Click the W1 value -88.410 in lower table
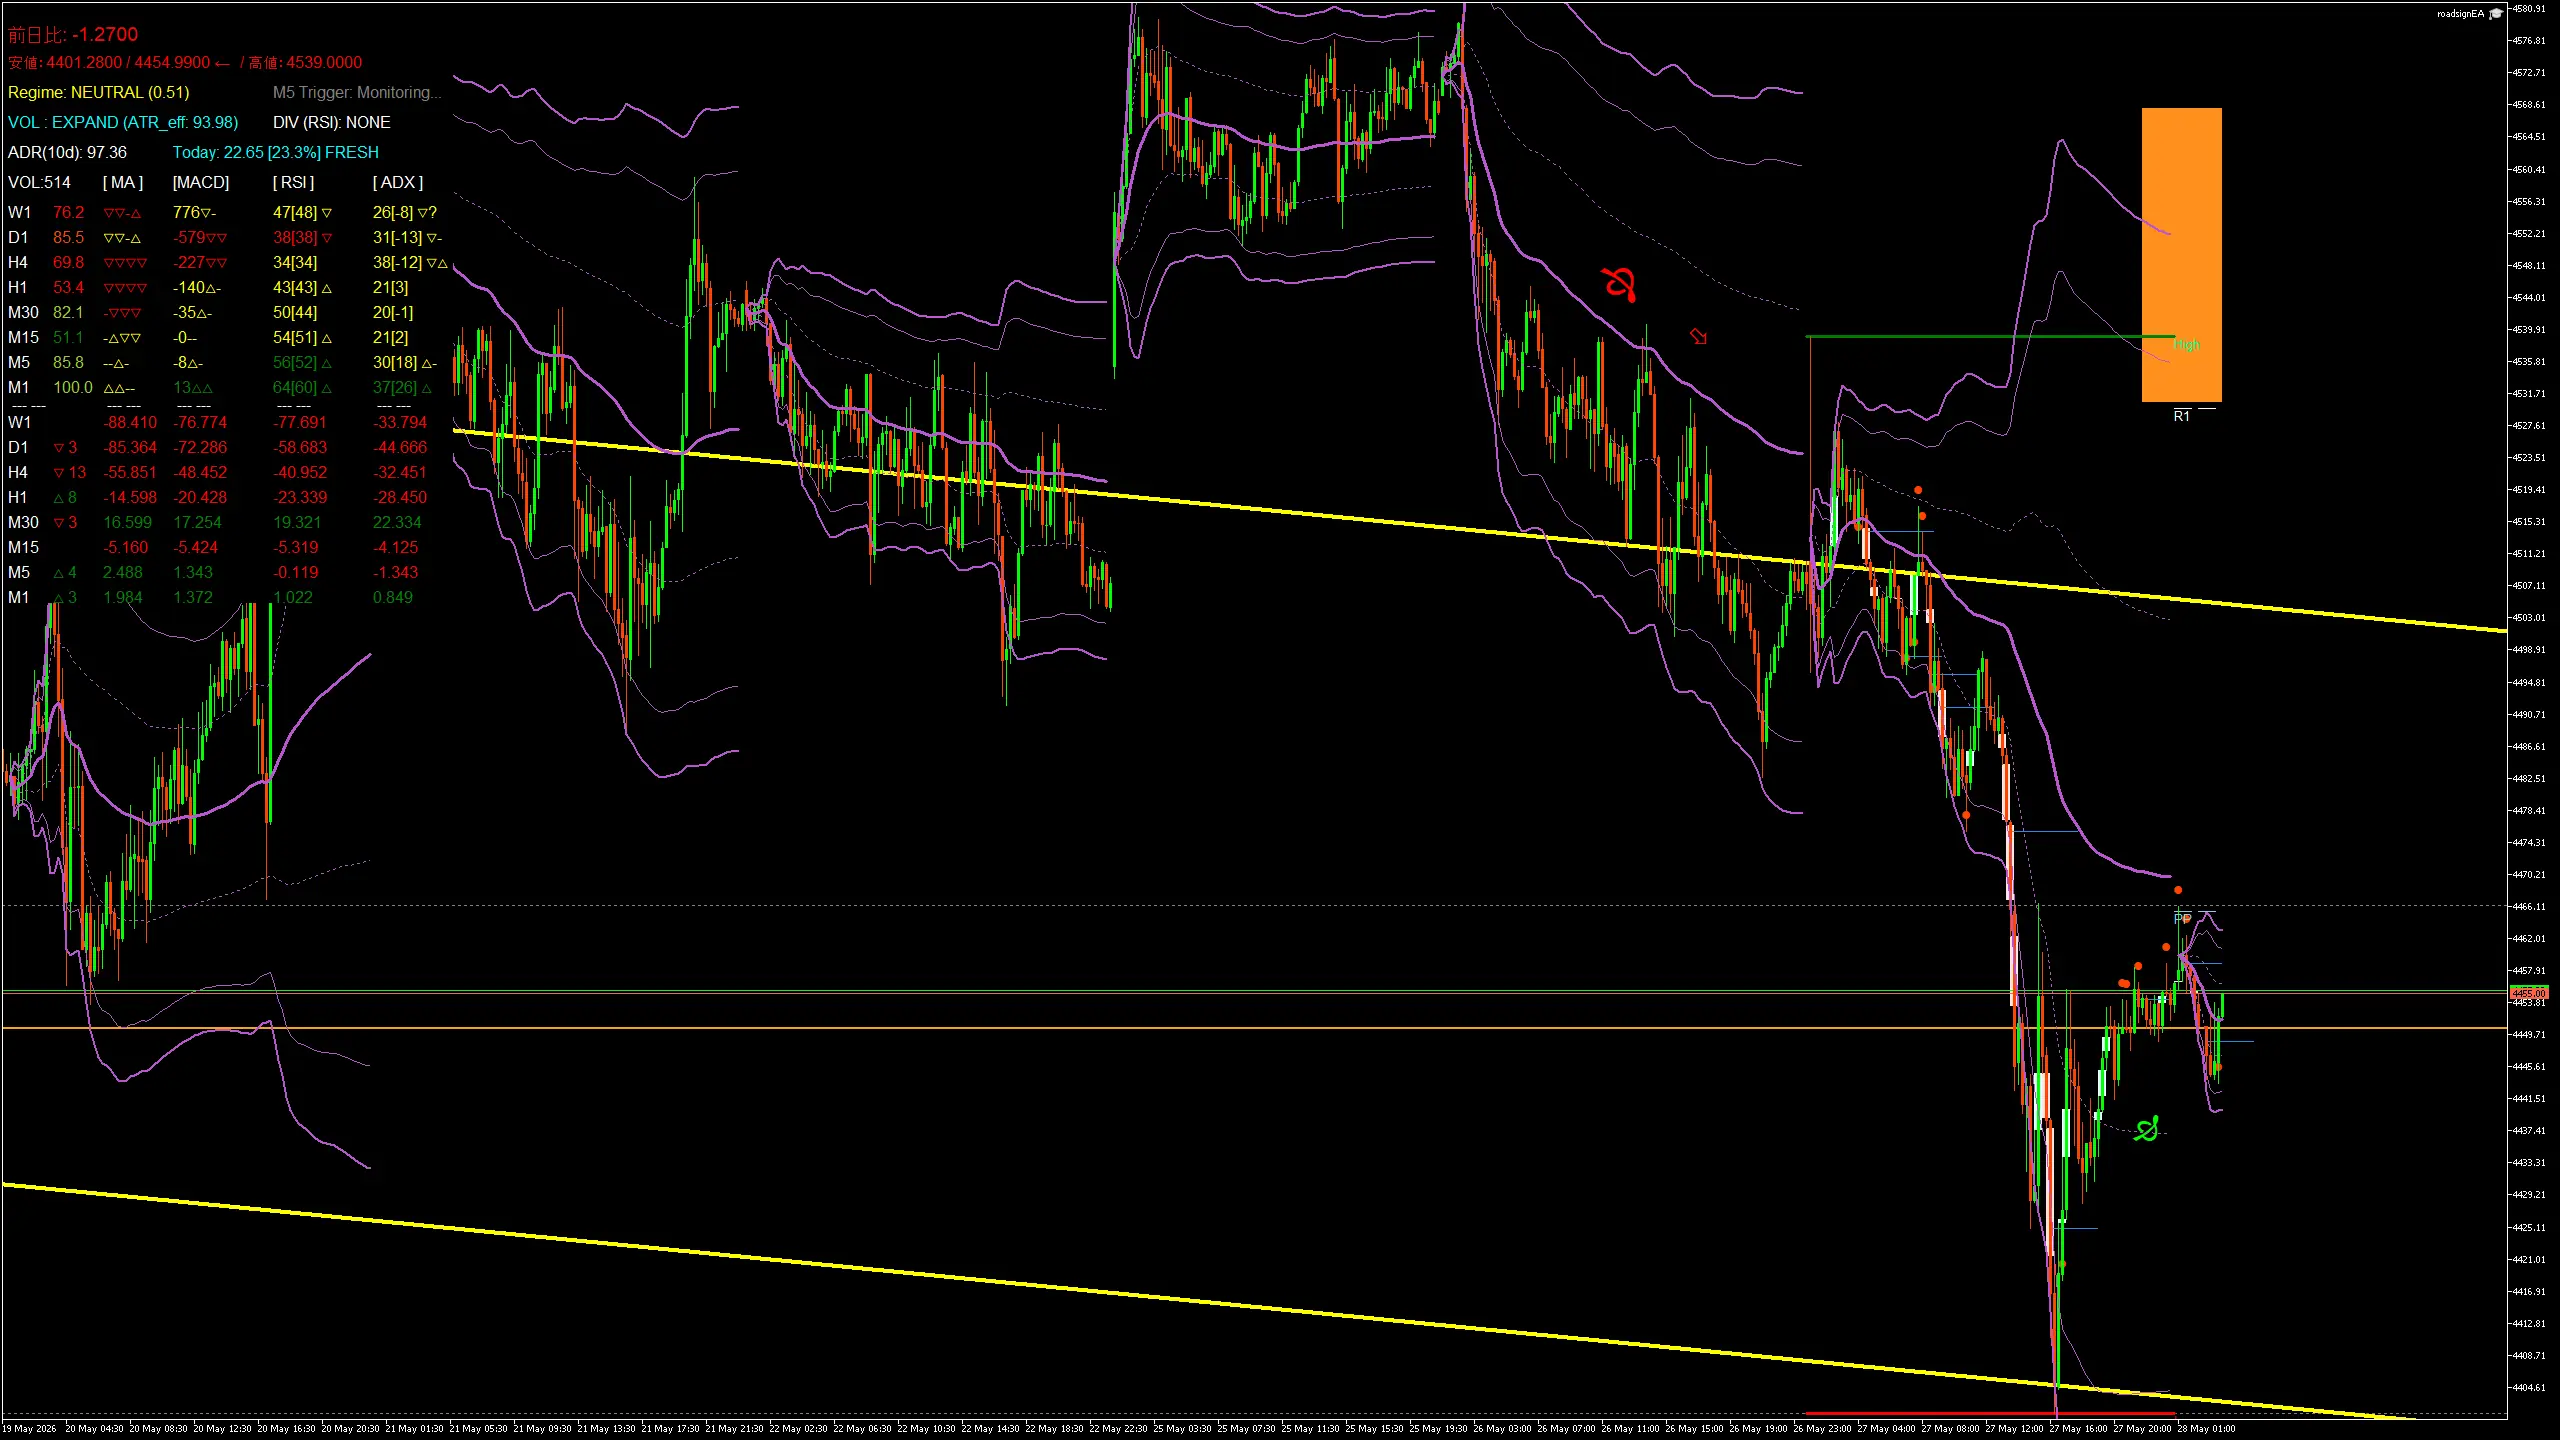 pyautogui.click(x=130, y=422)
